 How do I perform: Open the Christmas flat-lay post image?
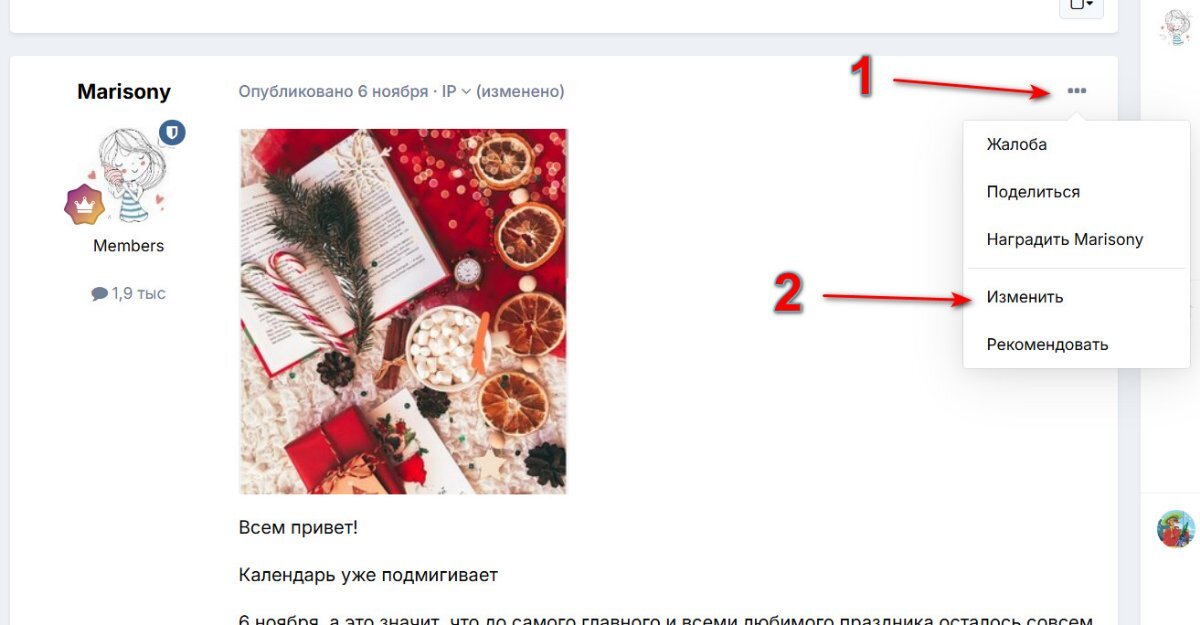[x=403, y=311]
